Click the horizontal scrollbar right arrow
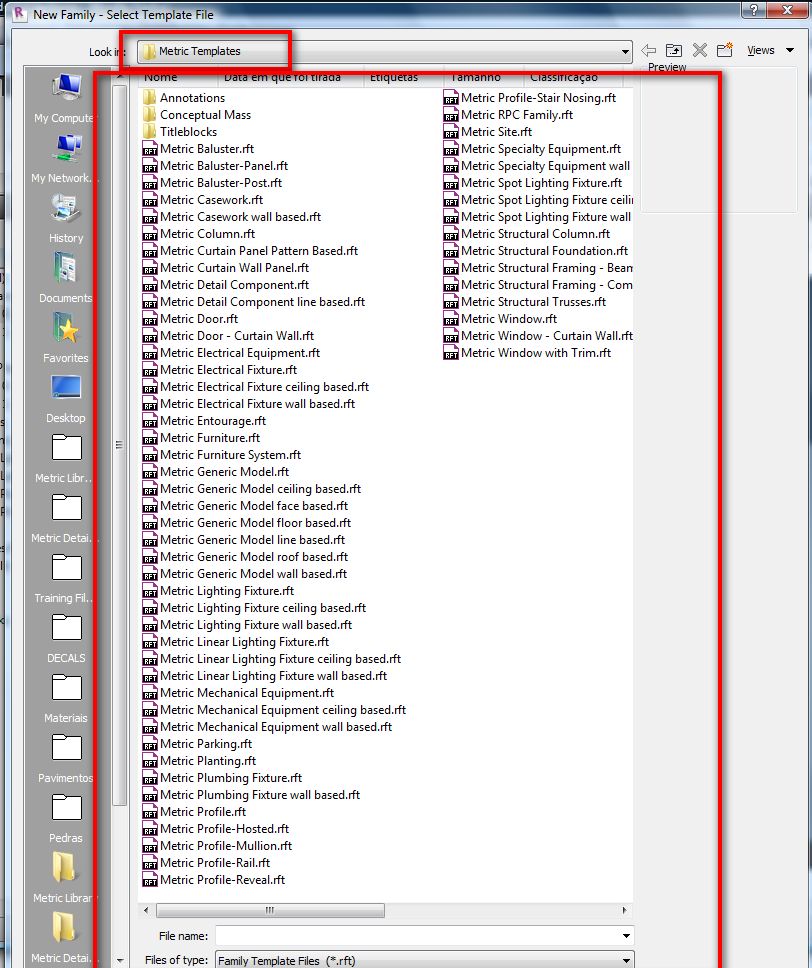 [624, 910]
